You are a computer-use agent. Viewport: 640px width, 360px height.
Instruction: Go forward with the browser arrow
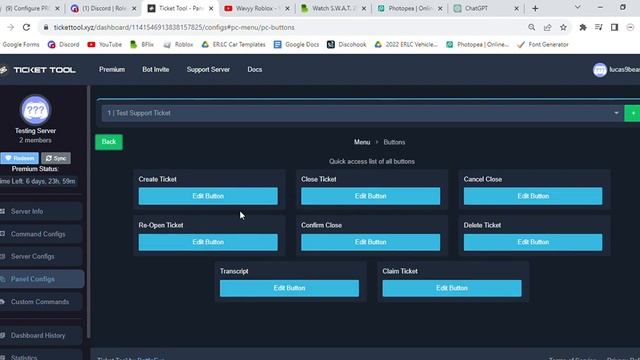tap(11, 27)
